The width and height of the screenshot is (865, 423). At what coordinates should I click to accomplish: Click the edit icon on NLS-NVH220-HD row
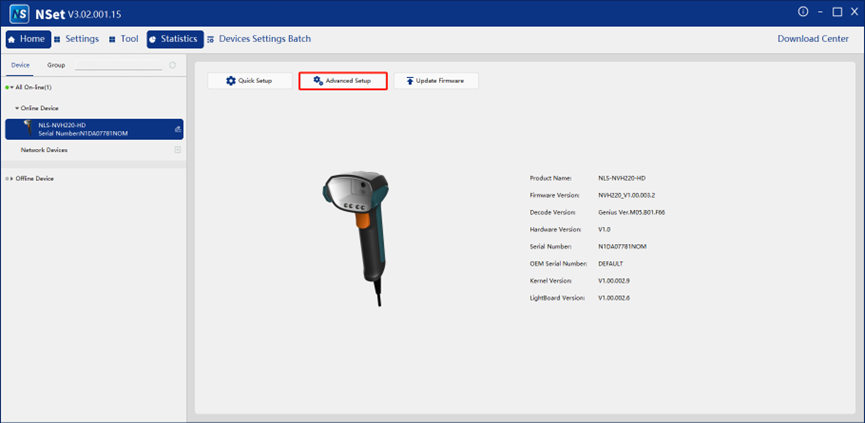click(x=178, y=129)
